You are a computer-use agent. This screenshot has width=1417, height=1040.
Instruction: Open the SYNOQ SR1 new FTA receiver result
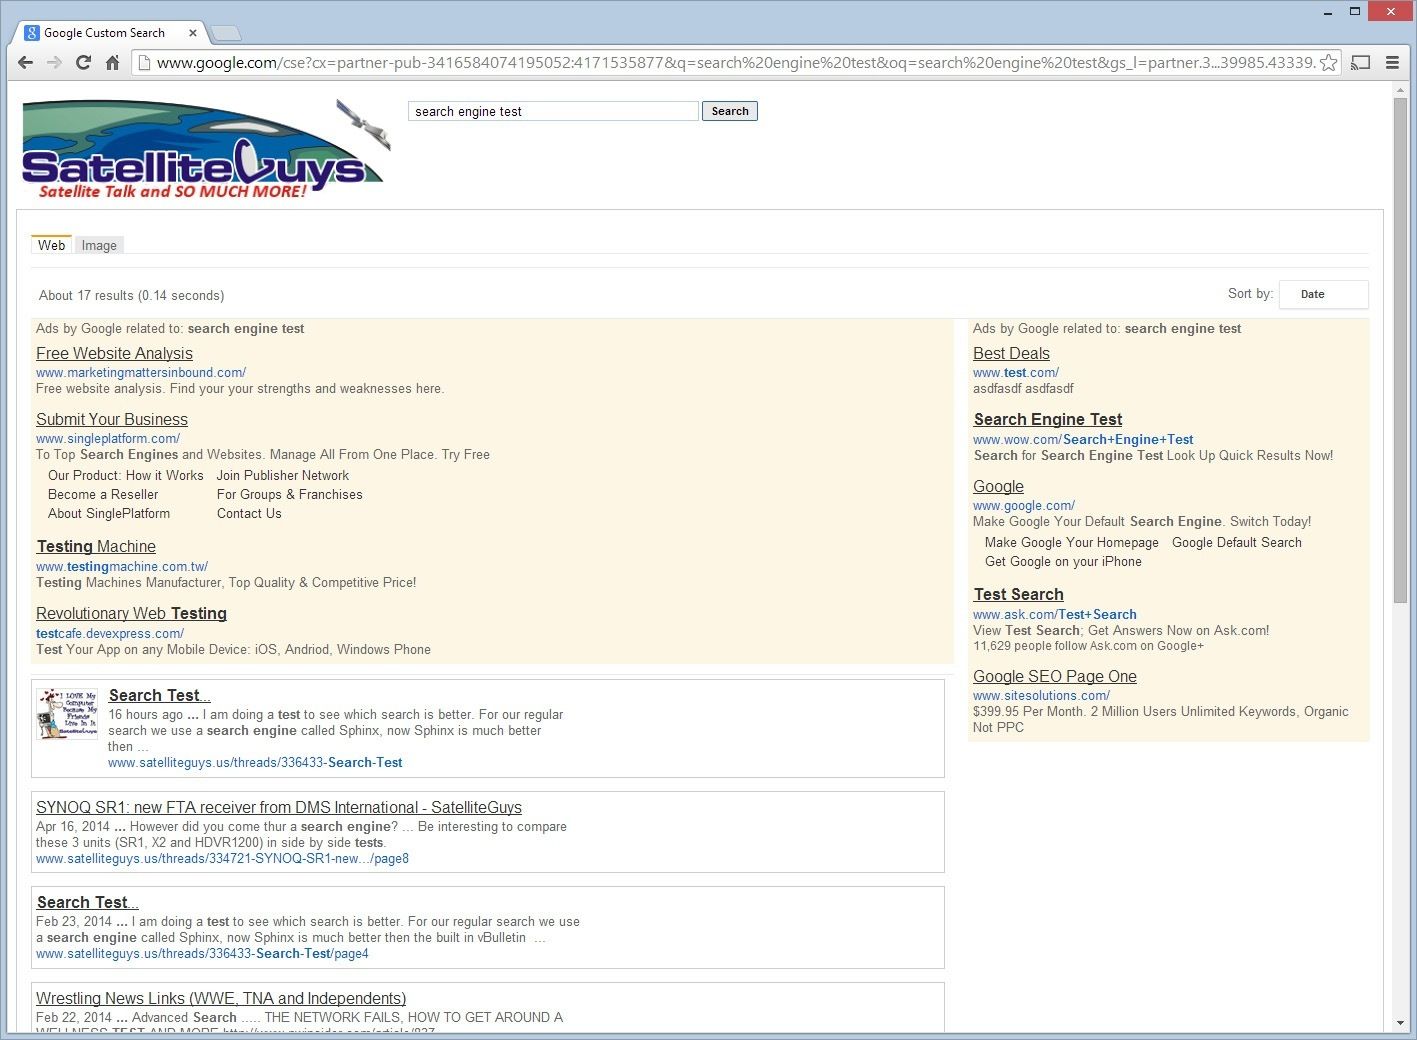(x=279, y=807)
